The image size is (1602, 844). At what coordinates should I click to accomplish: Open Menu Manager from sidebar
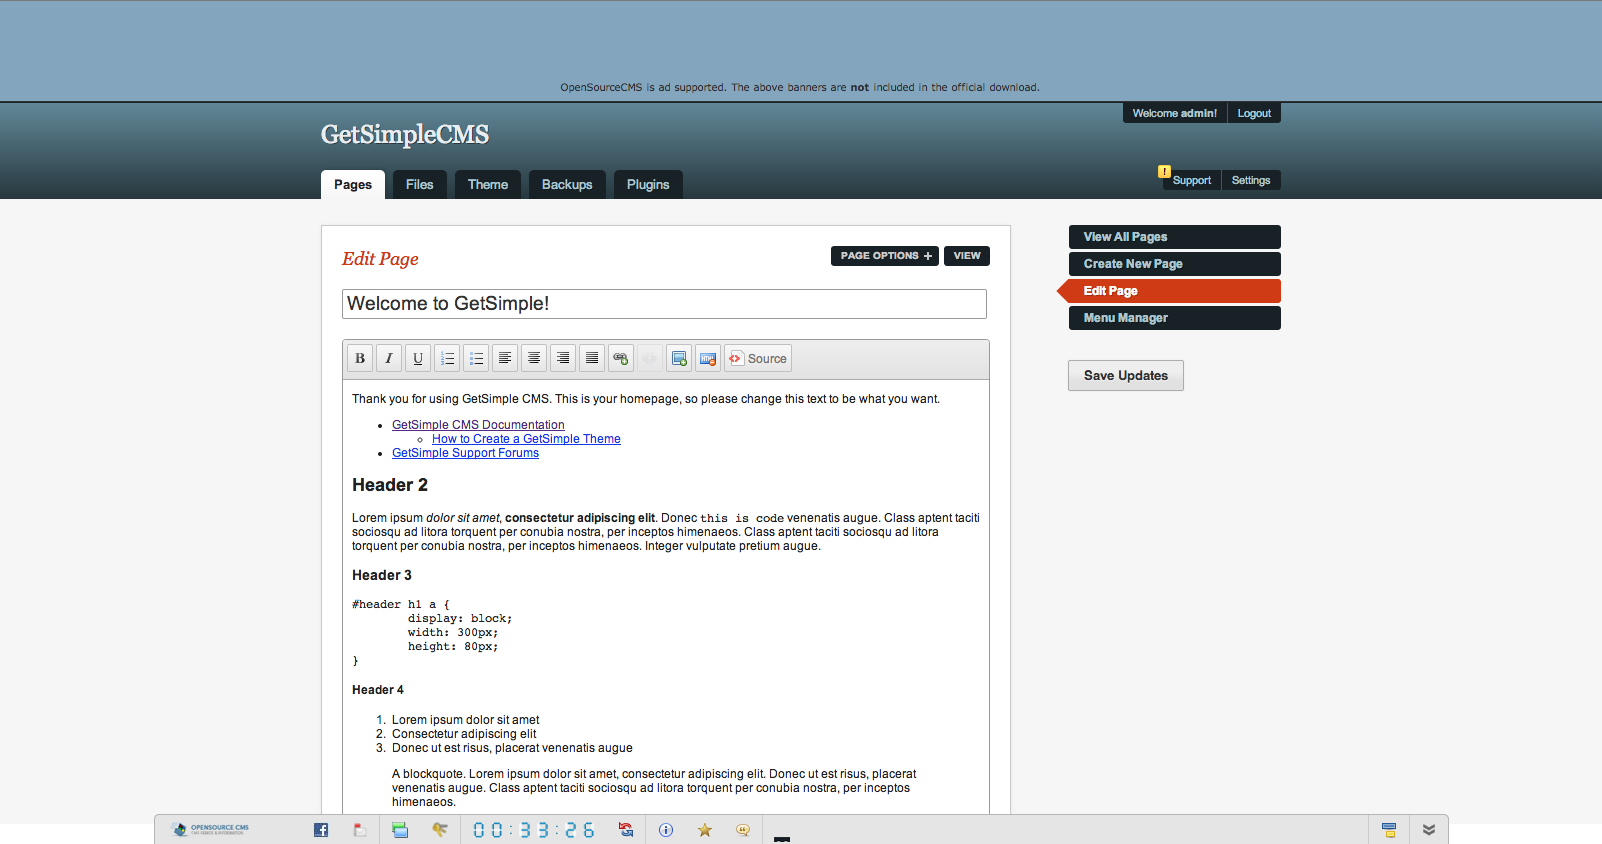tap(1175, 318)
